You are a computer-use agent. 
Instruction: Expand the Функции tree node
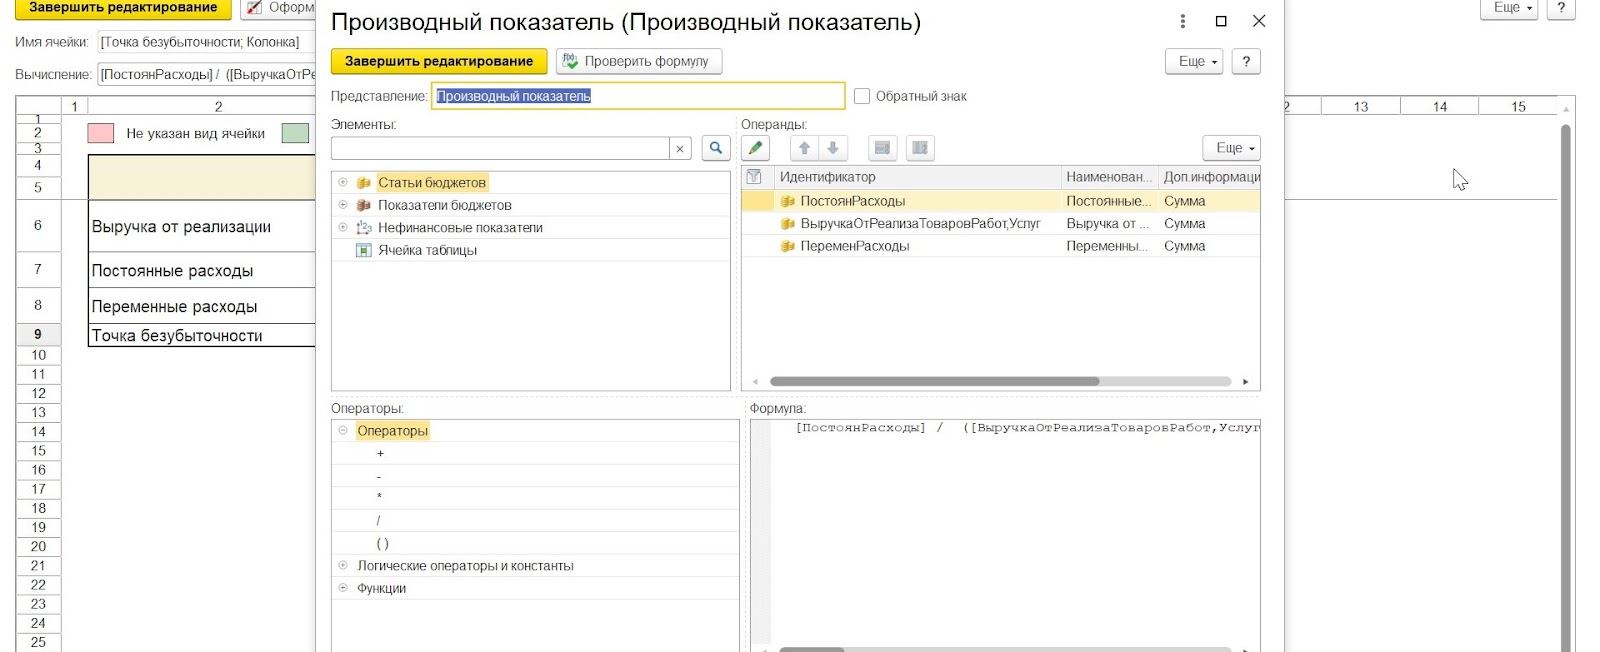click(x=343, y=588)
